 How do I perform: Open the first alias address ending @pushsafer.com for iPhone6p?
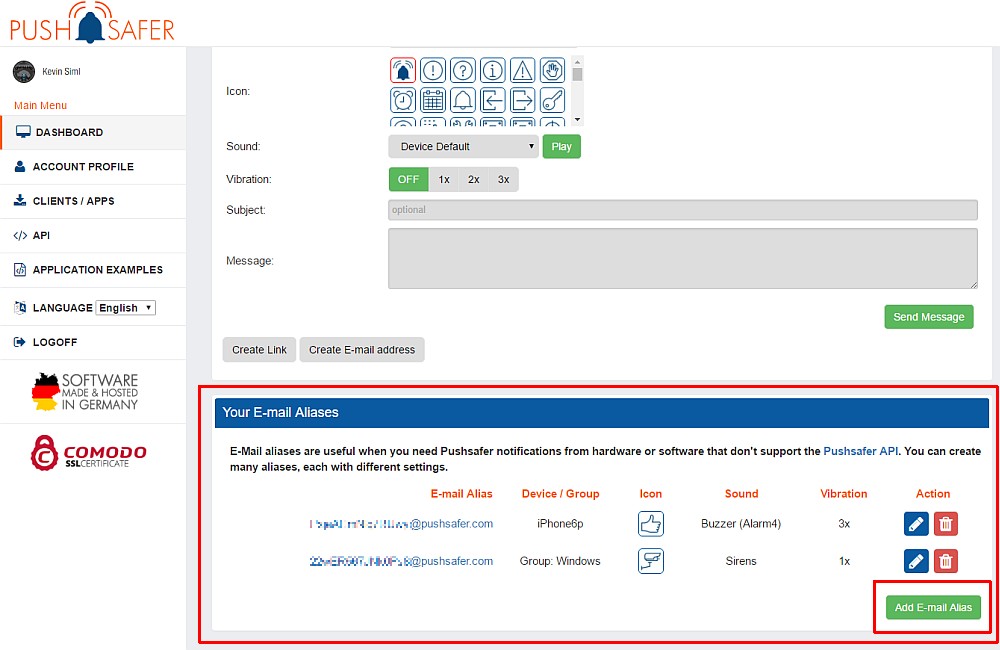(x=401, y=524)
